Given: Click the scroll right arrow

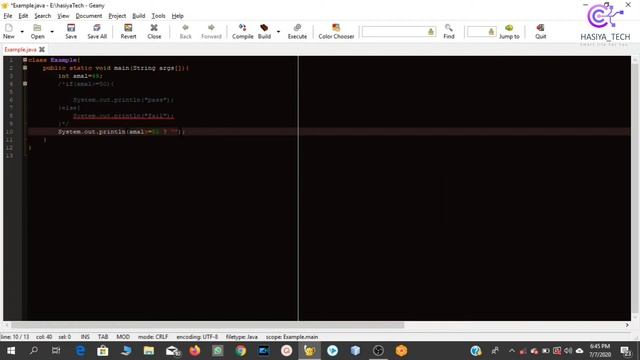Looking at the screenshot, I should (627, 325).
